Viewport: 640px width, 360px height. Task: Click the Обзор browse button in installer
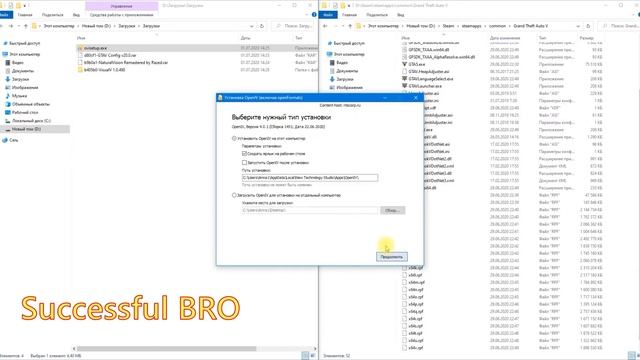pos(392,210)
